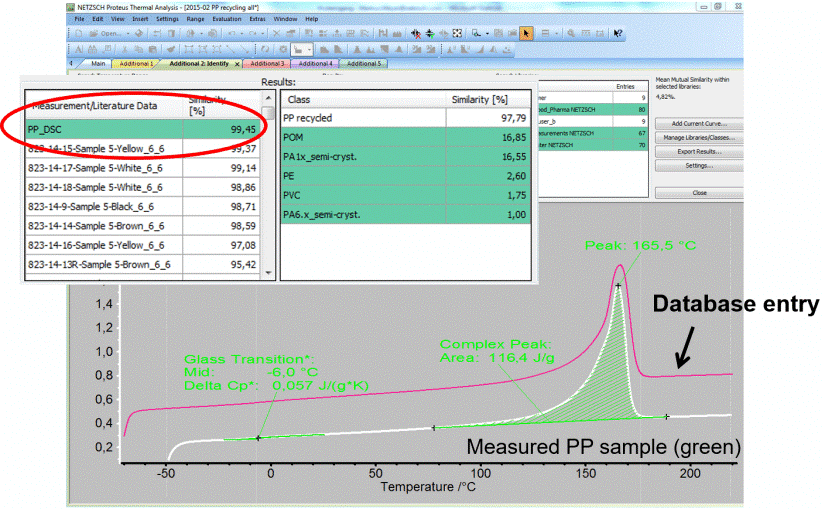825x509 pixels.
Task: Select the PP_DSC result row
Action: 143,129
